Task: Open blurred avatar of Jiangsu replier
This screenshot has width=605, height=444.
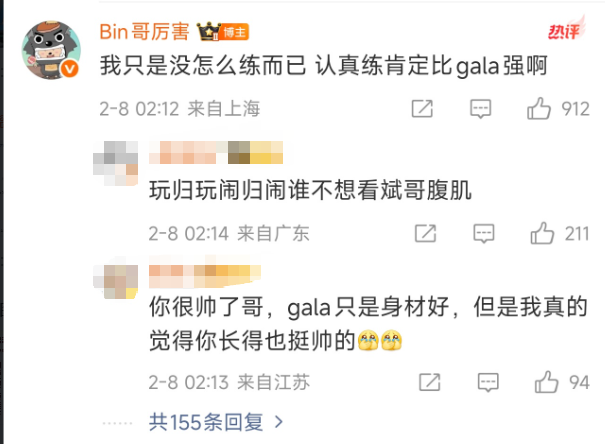Action: point(115,277)
